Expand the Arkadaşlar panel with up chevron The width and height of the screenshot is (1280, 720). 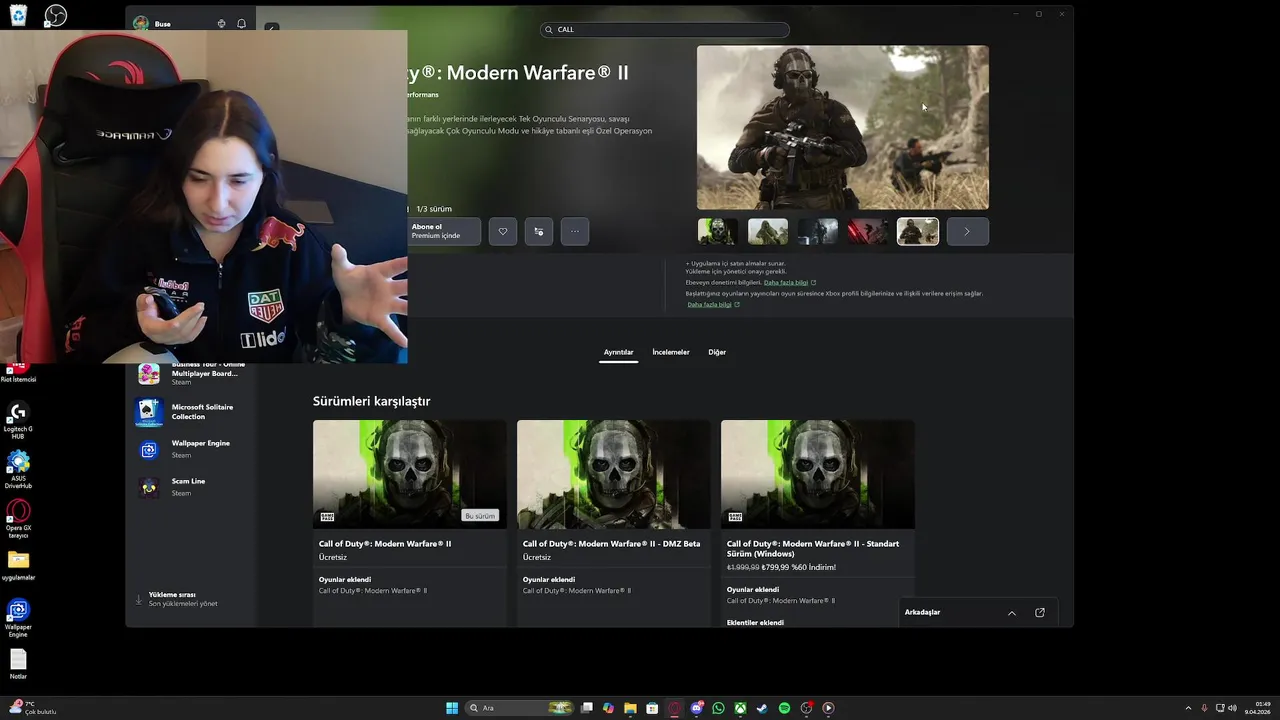pyautogui.click(x=1012, y=613)
